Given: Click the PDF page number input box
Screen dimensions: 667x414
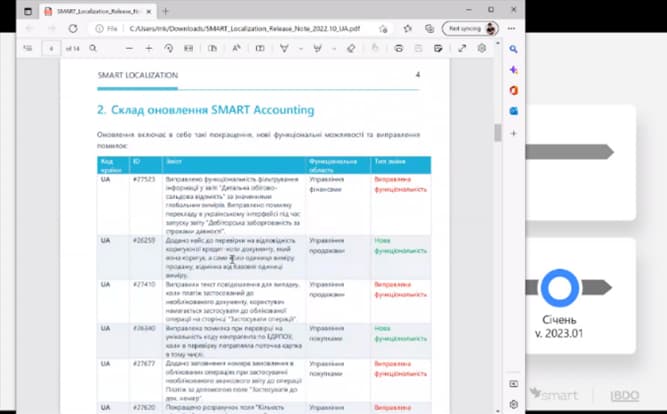Looking at the screenshot, I should (51, 49).
